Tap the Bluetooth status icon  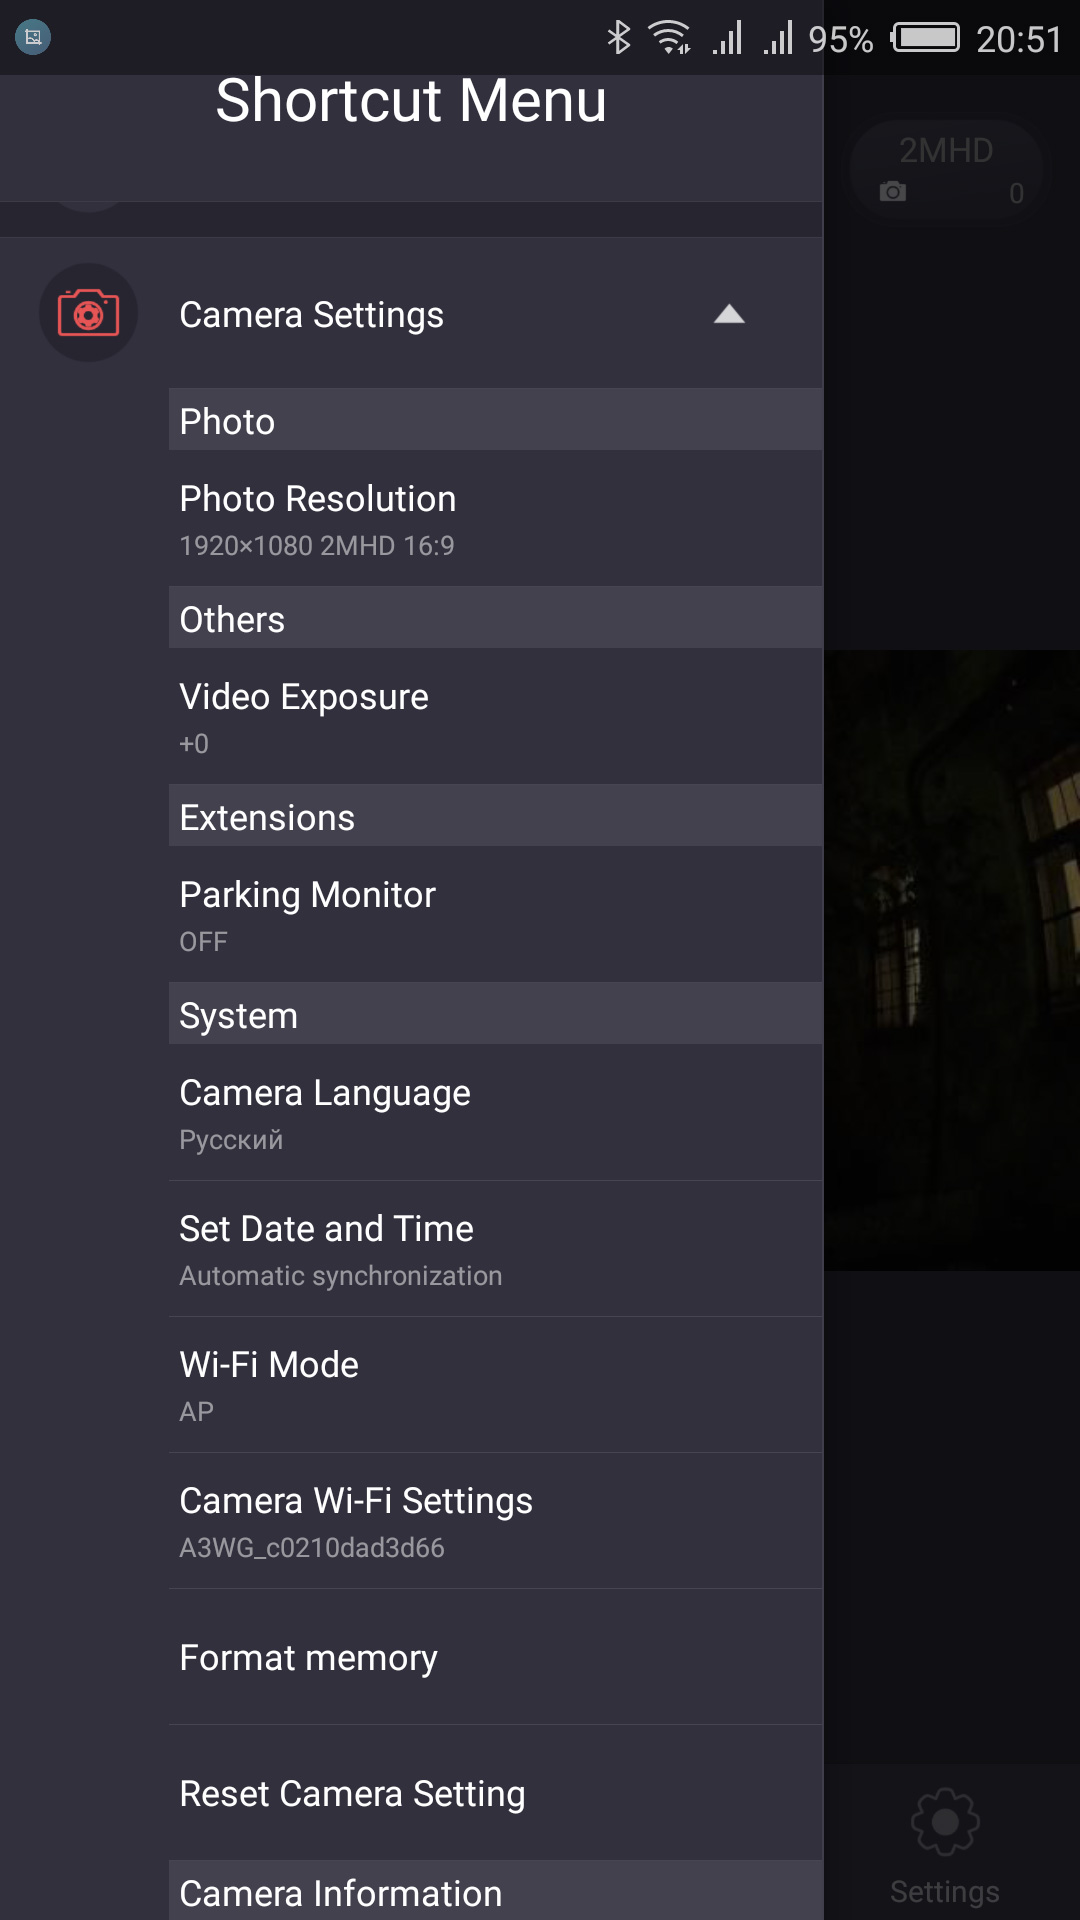click(x=619, y=38)
